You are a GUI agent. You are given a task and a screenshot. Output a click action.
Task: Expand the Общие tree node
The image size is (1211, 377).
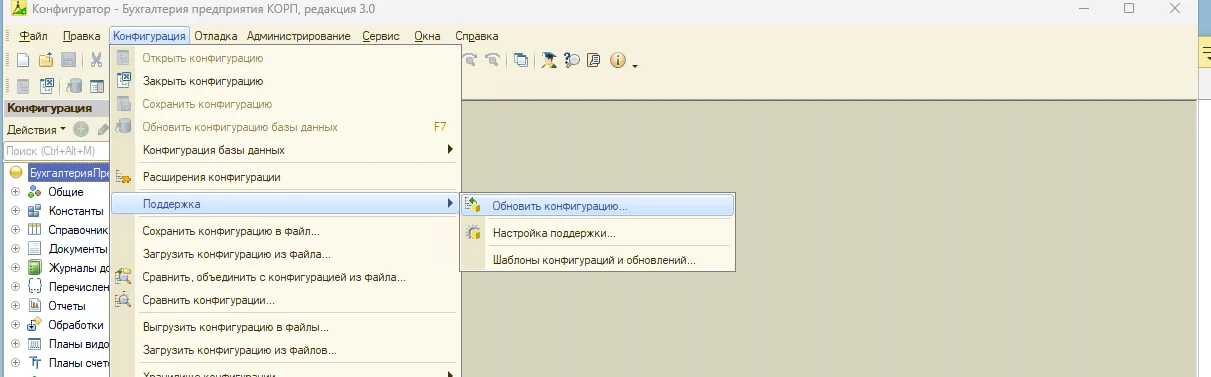point(16,192)
